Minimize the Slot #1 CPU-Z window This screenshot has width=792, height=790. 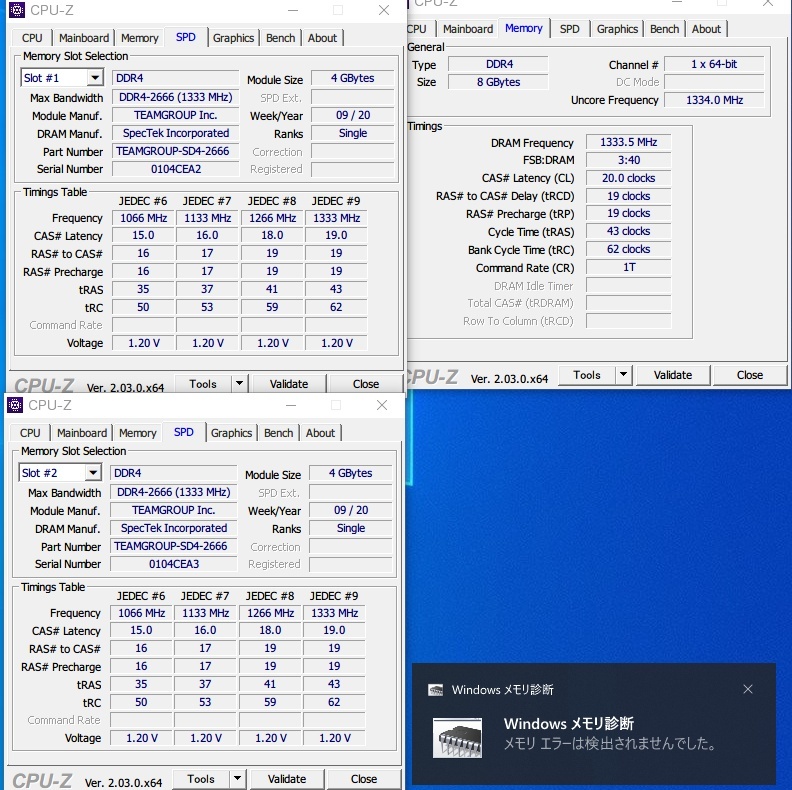[x=293, y=10]
